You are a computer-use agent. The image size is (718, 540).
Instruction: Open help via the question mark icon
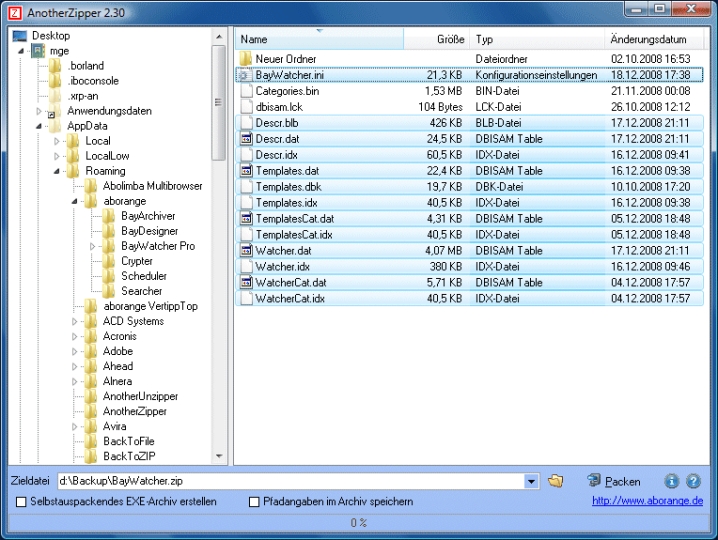click(693, 481)
